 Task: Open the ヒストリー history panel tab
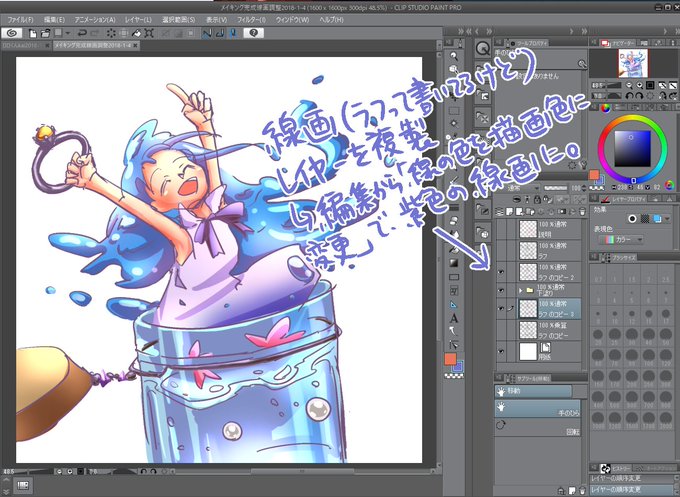coord(615,468)
